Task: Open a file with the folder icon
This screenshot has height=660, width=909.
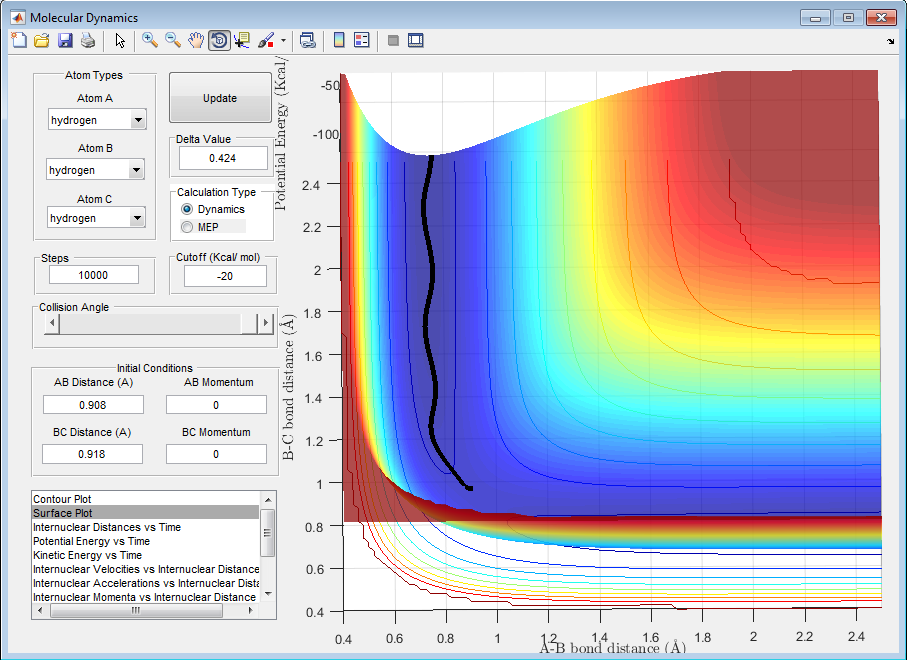Action: point(42,41)
